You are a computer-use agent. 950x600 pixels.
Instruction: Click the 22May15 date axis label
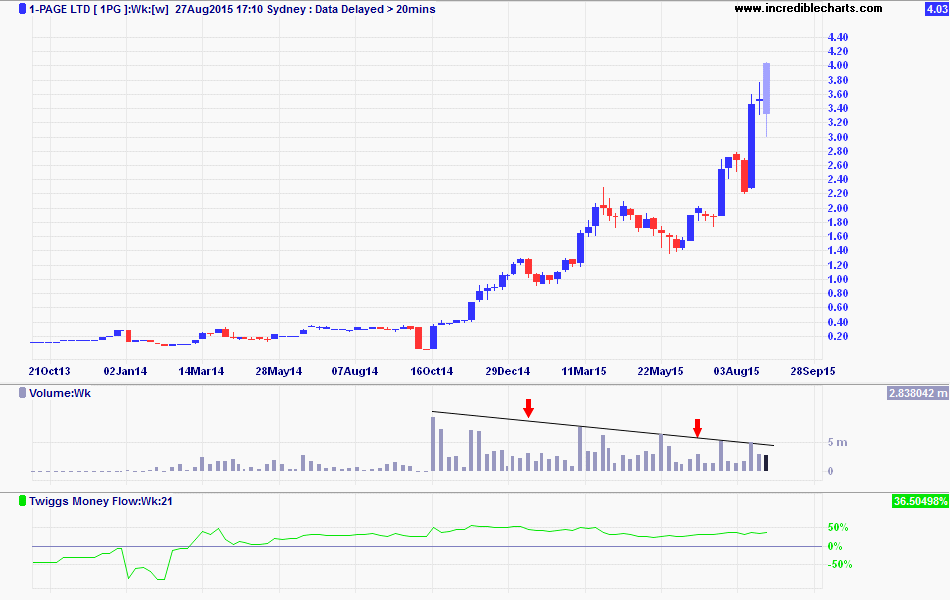660,371
